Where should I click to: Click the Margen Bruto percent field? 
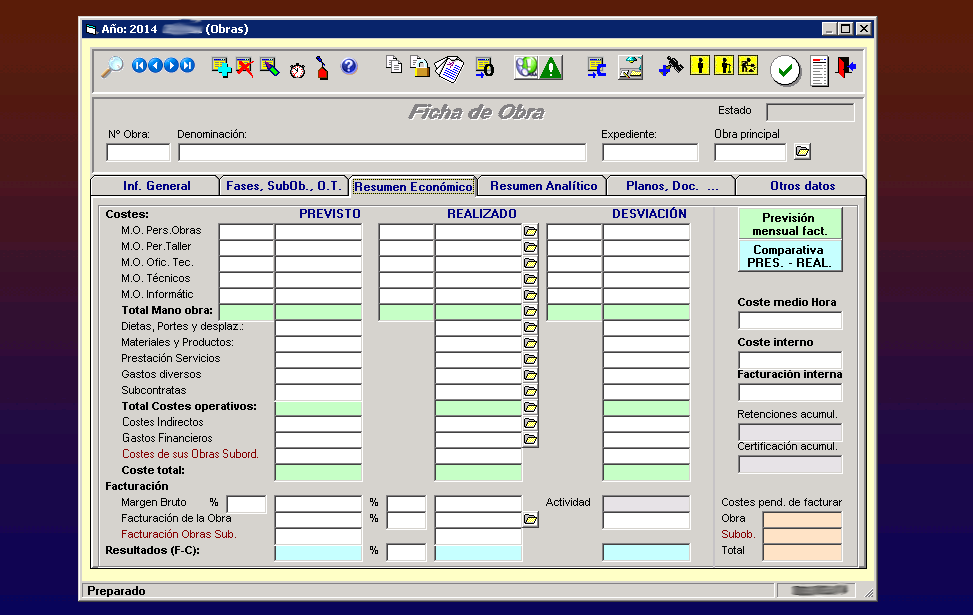[x=246, y=503]
